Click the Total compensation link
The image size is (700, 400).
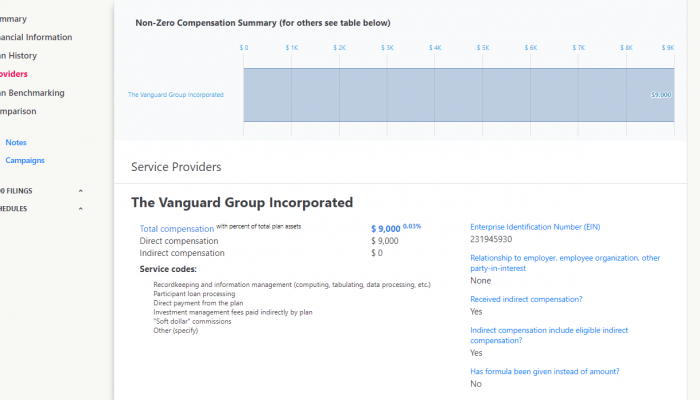click(176, 228)
